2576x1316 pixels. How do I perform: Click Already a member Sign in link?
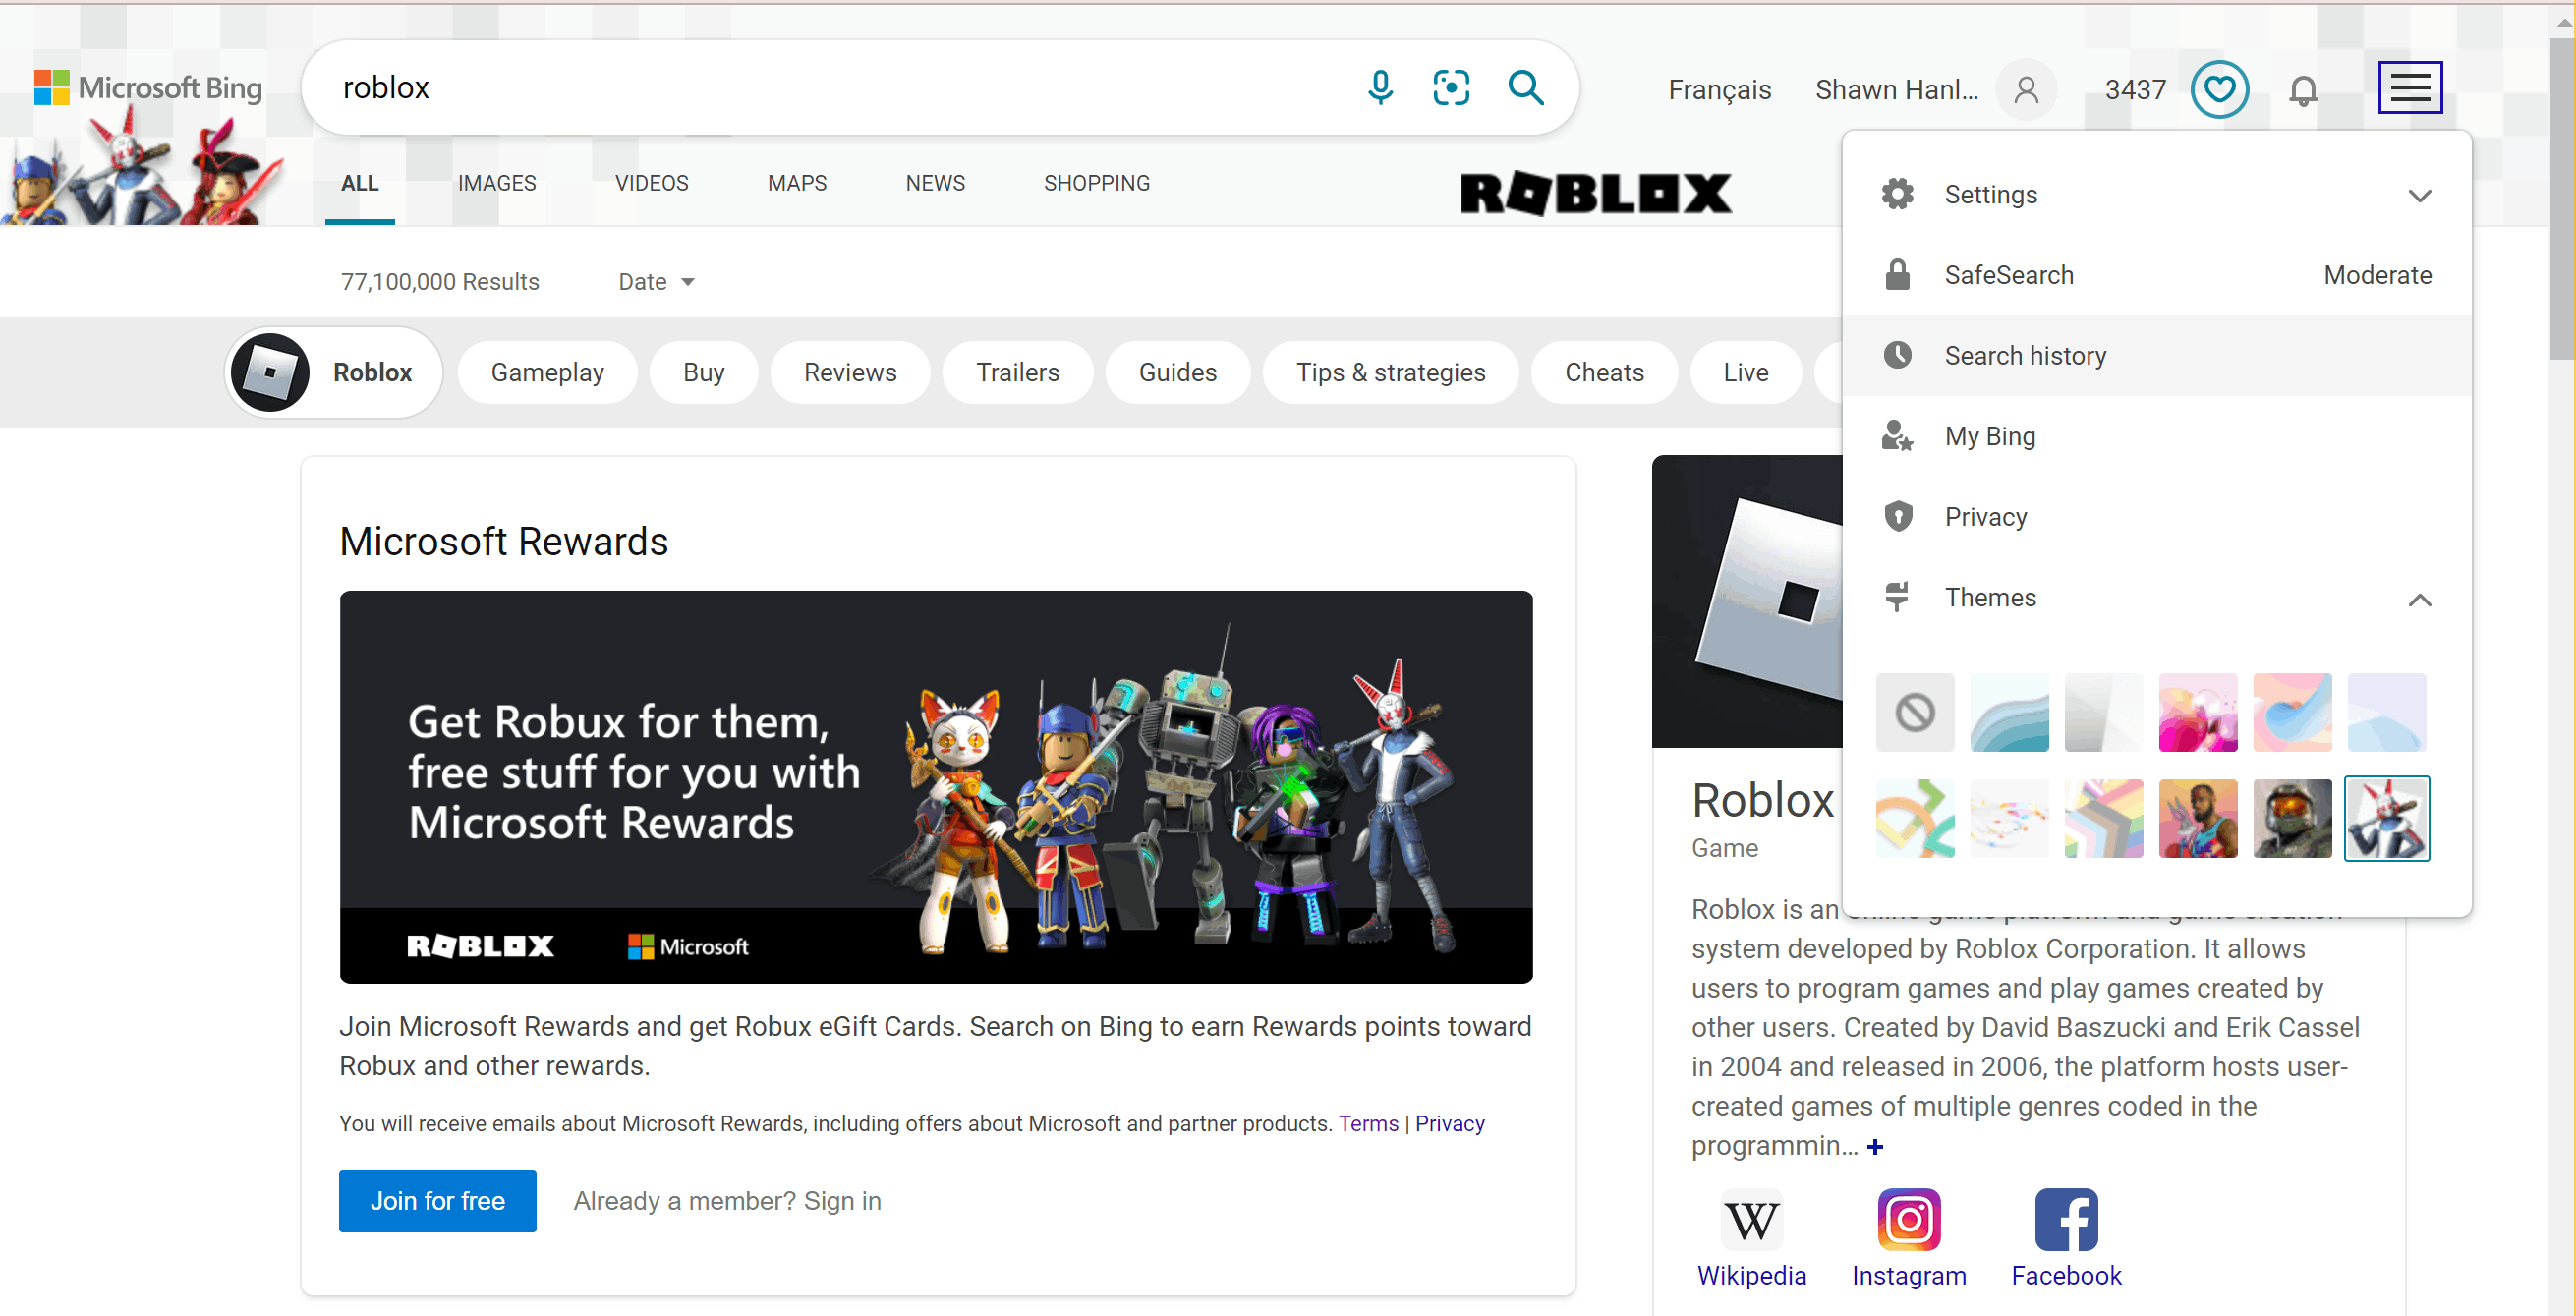click(x=725, y=1202)
